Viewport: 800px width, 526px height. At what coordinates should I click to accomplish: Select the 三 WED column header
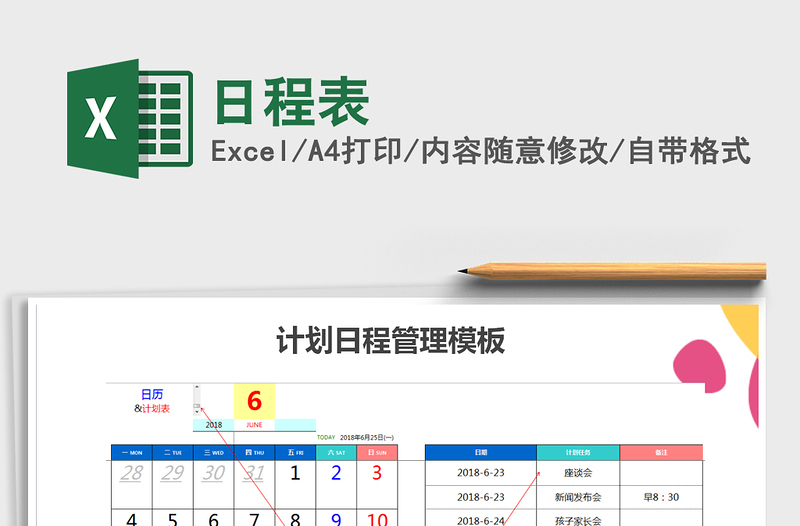214,453
